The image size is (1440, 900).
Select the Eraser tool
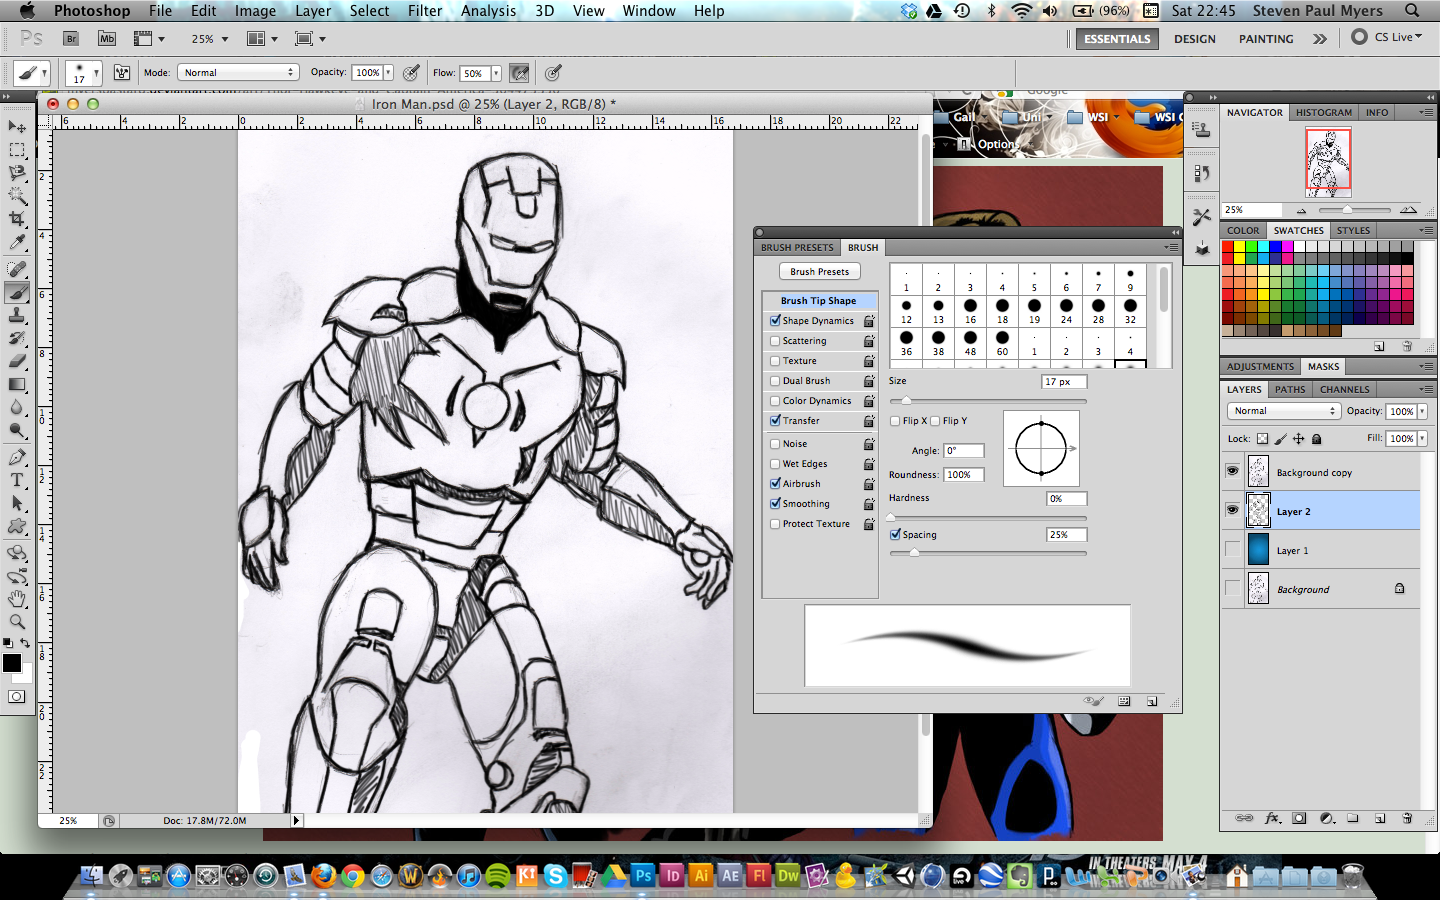(17, 362)
